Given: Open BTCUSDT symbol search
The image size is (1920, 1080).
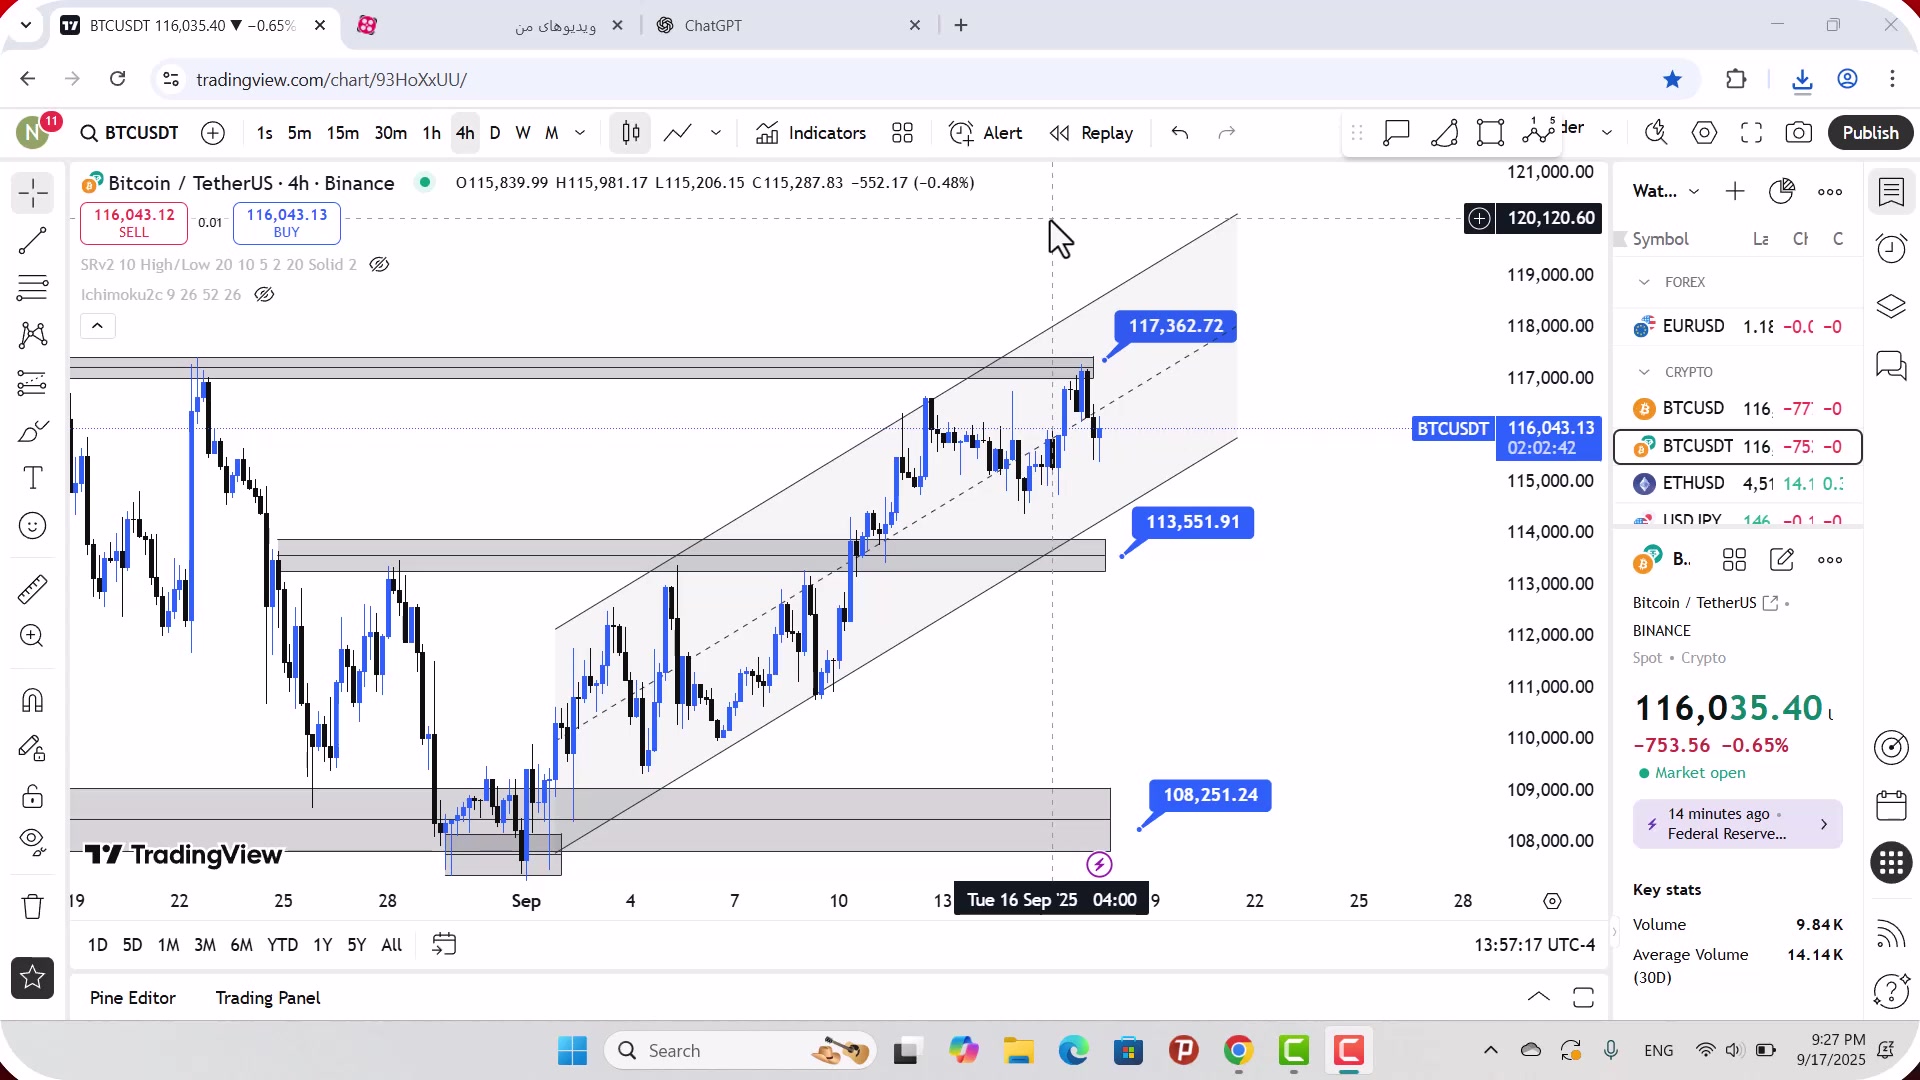Looking at the screenshot, I should click(130, 133).
